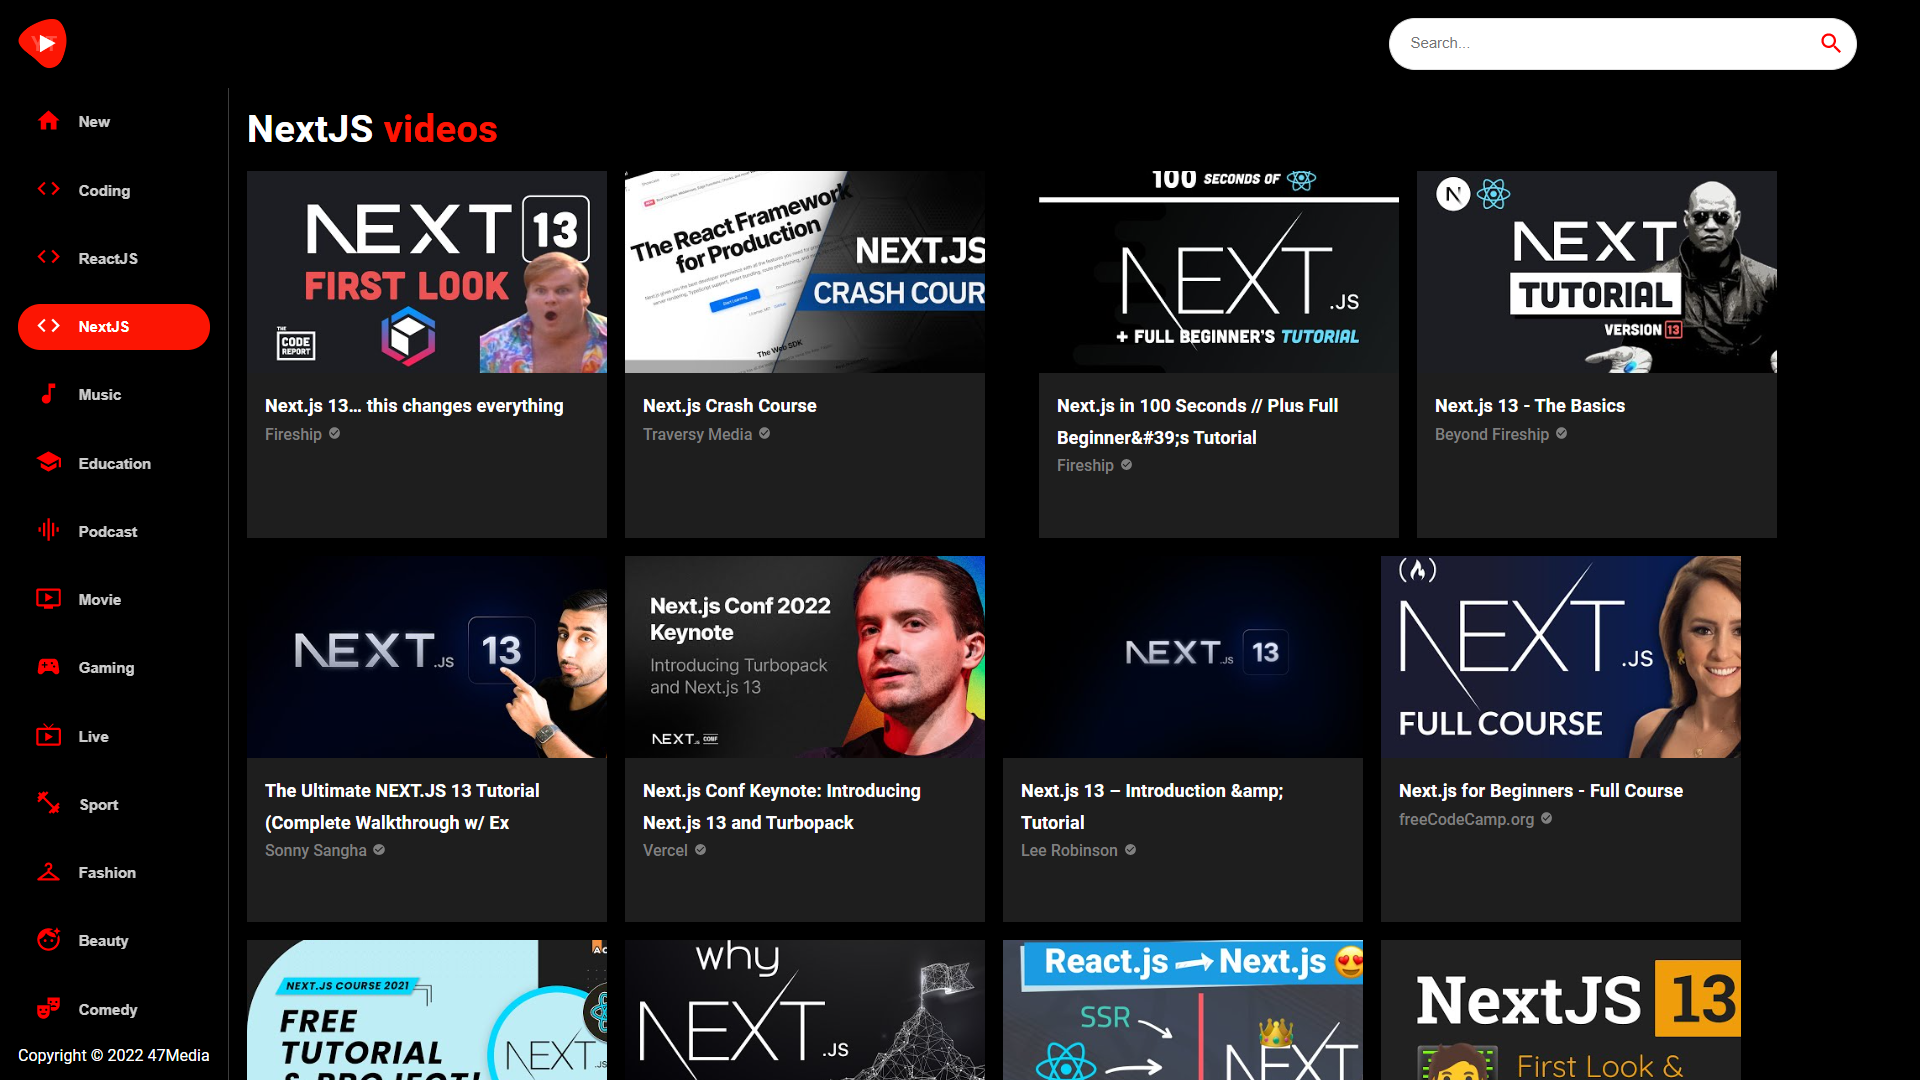1920x1080 pixels.
Task: Click the Beauty face icon
Action: (x=48, y=939)
